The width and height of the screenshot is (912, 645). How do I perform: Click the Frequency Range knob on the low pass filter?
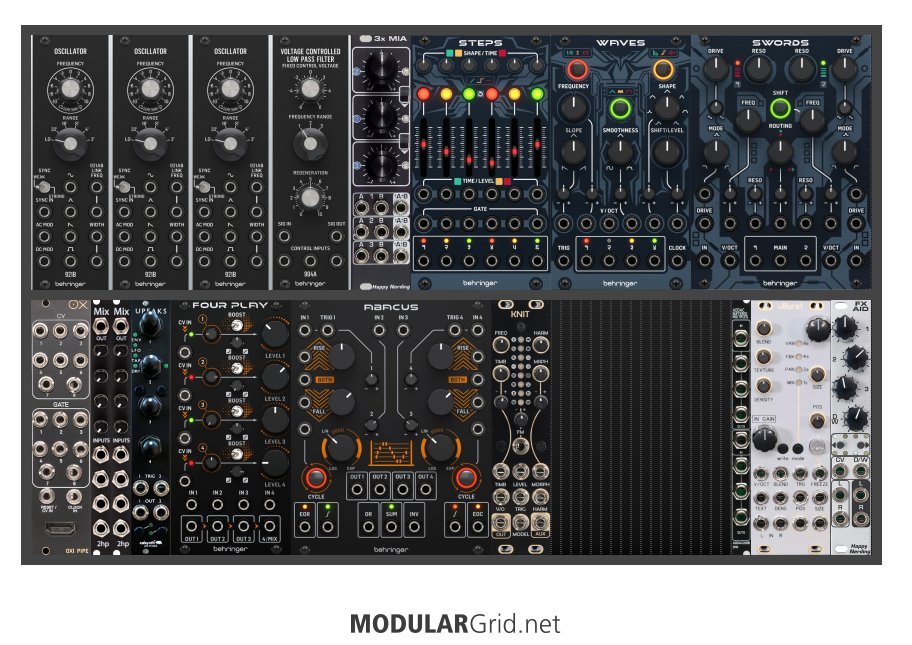[310, 143]
